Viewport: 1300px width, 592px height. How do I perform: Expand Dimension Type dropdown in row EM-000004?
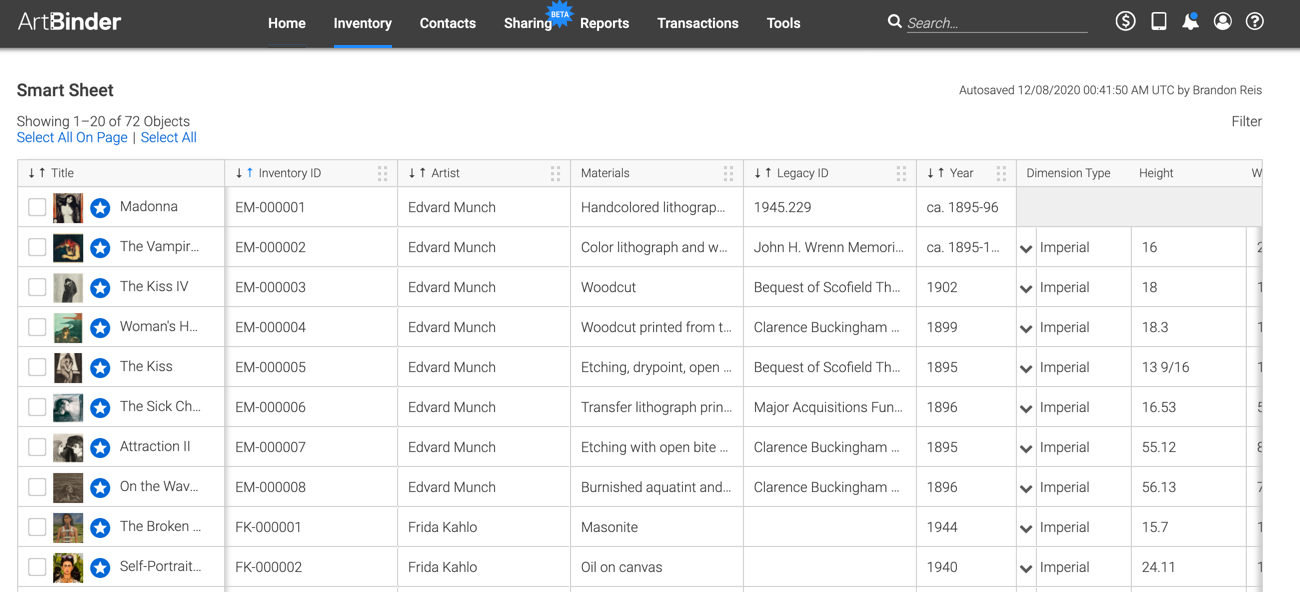tap(1026, 329)
